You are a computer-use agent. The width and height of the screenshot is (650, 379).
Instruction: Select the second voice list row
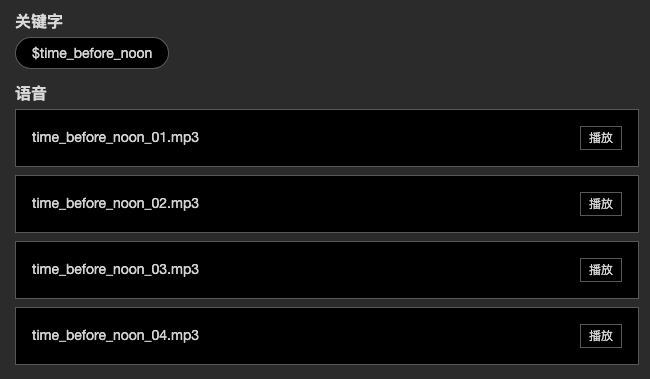point(327,204)
